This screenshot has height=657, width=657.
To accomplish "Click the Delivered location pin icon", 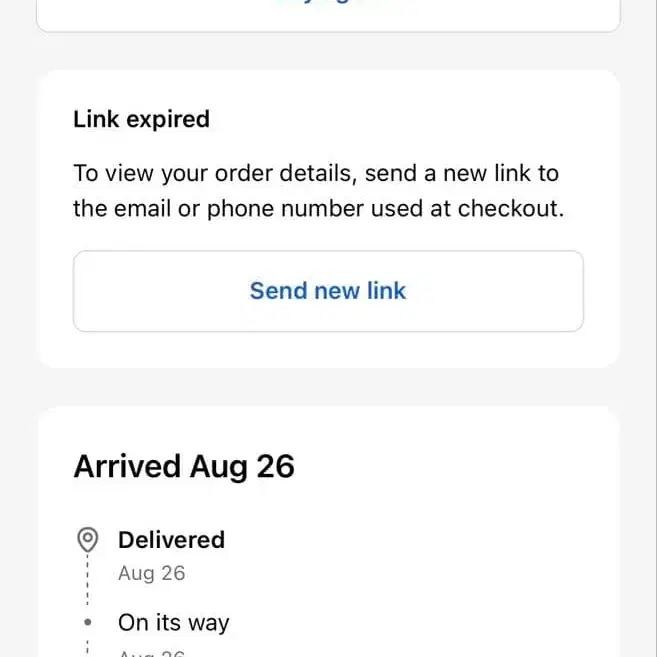I will coord(88,540).
